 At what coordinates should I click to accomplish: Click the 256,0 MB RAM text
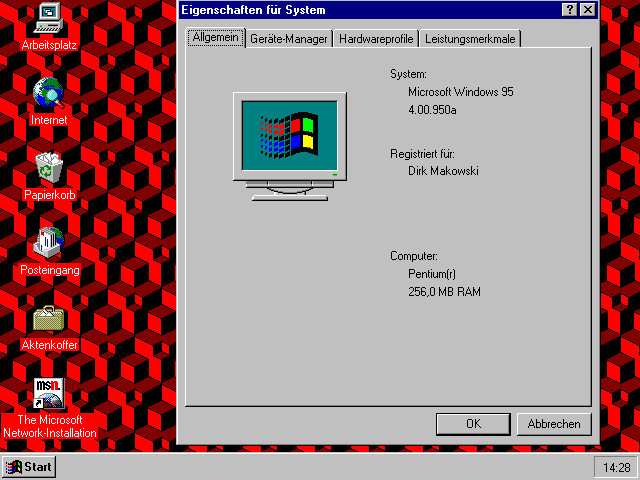(x=444, y=292)
